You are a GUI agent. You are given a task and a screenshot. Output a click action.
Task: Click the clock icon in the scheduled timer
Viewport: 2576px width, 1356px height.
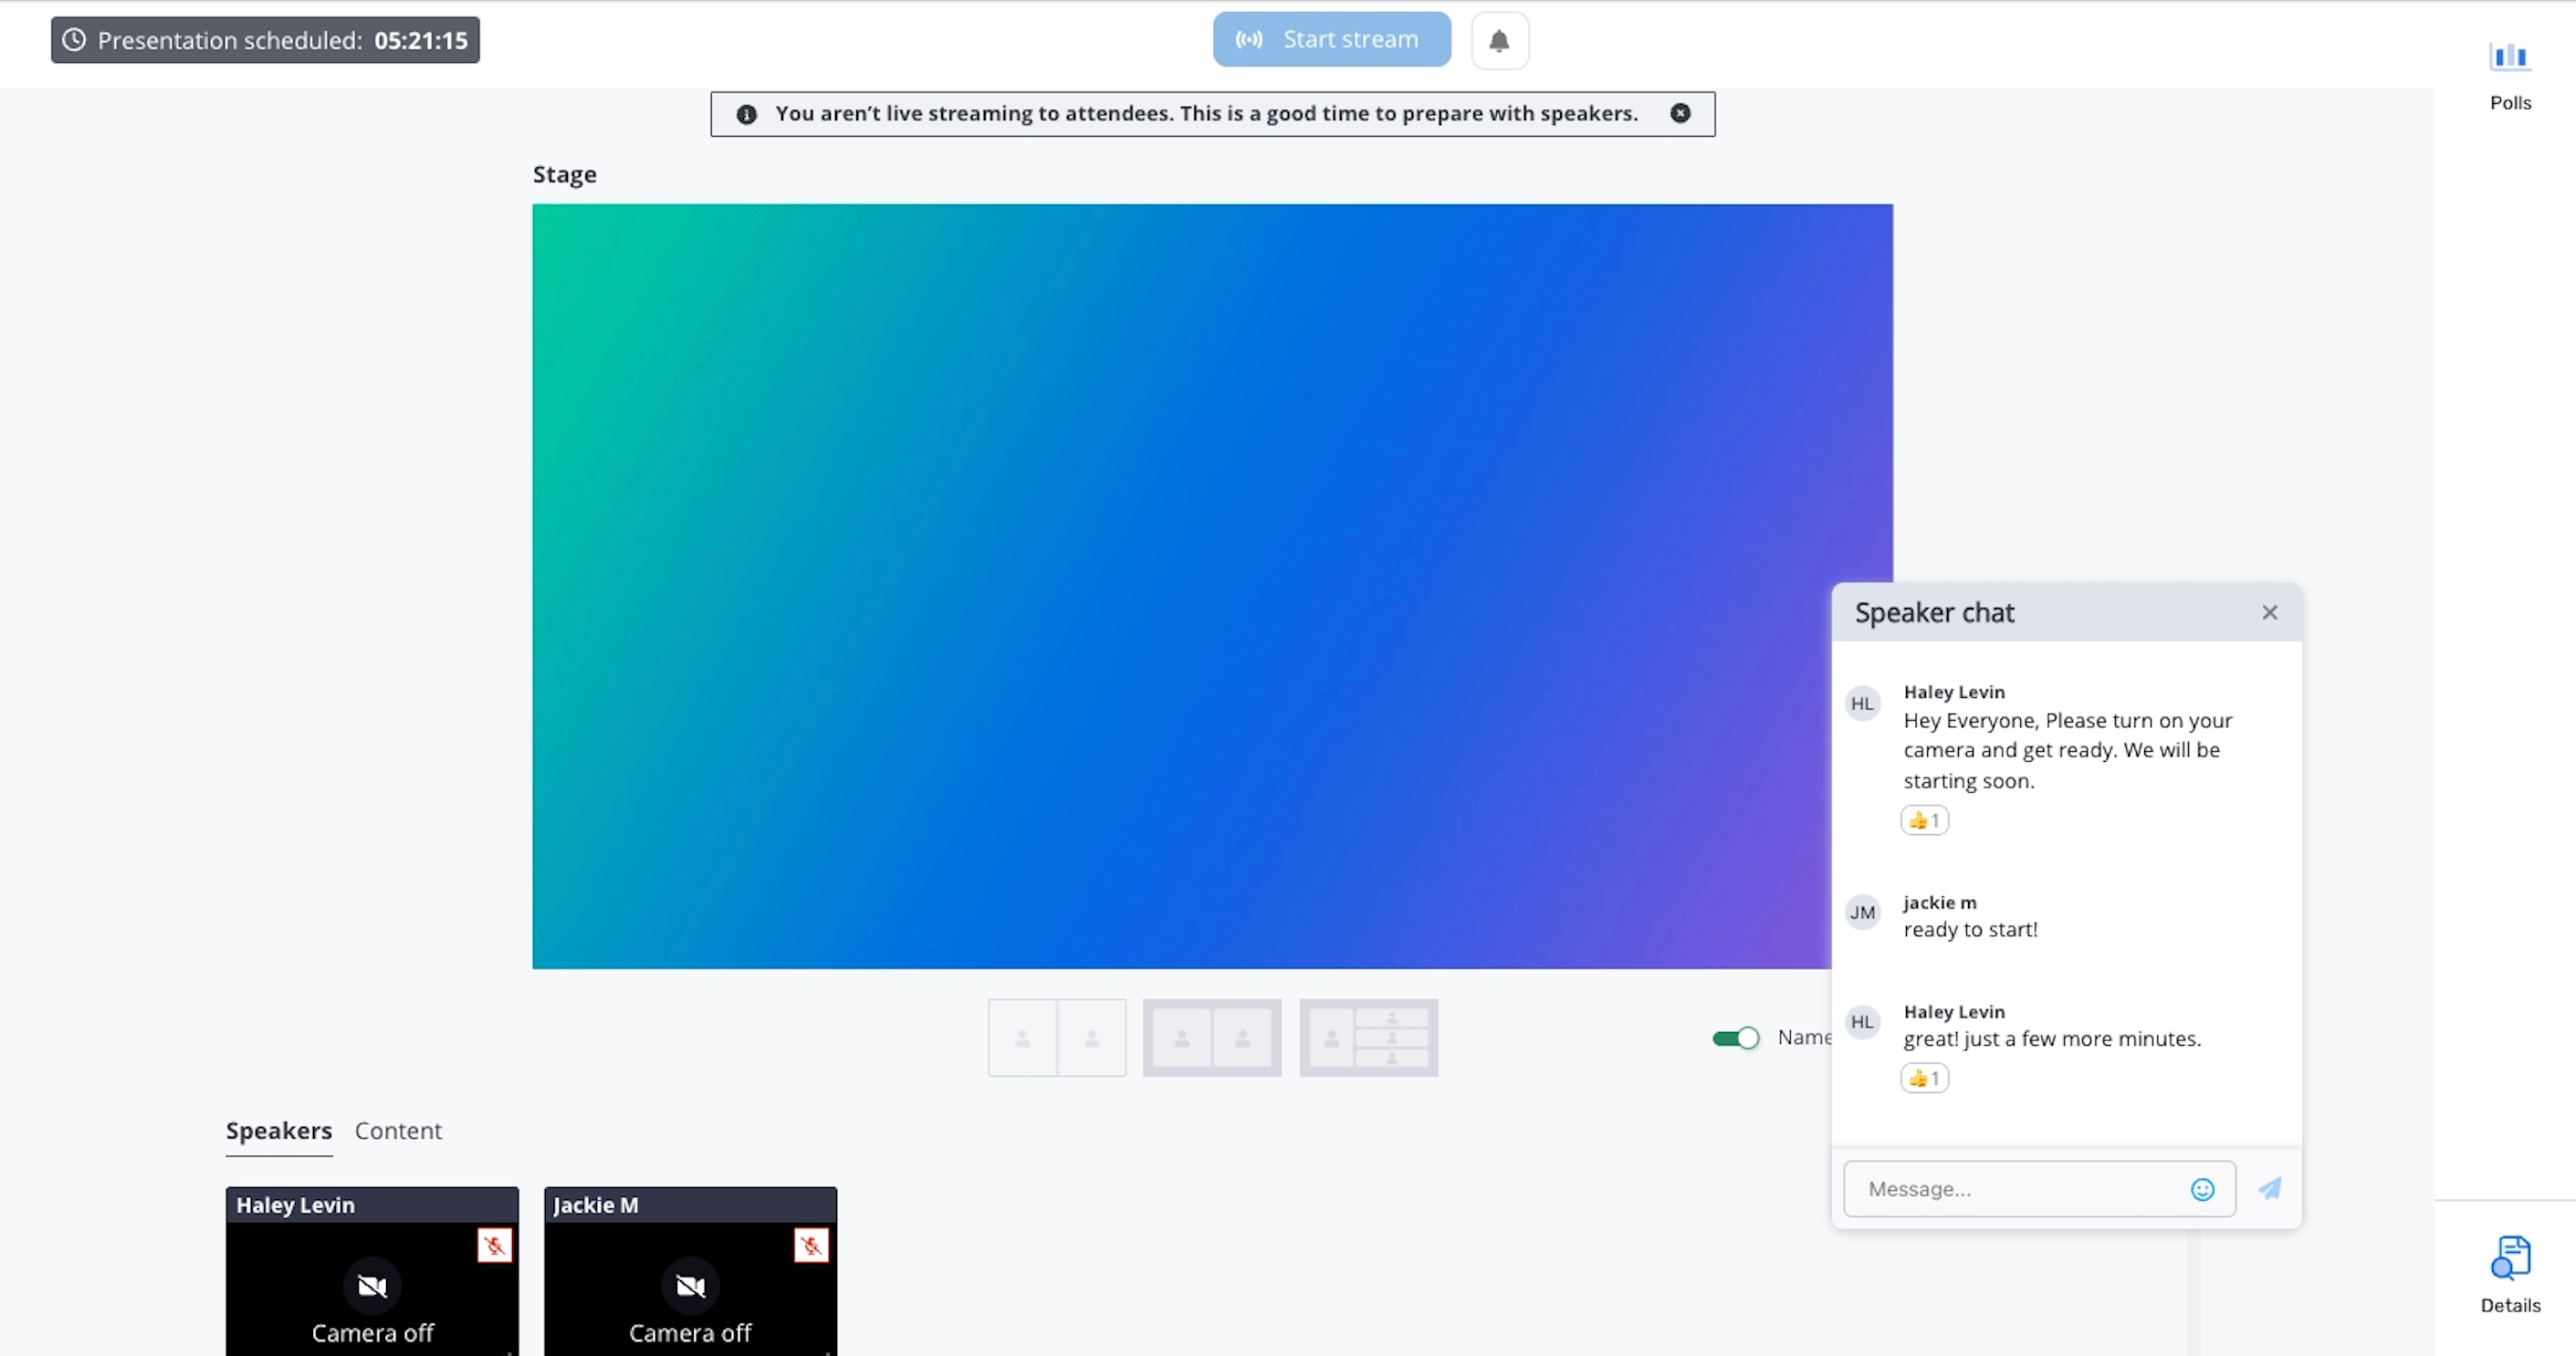pos(74,40)
